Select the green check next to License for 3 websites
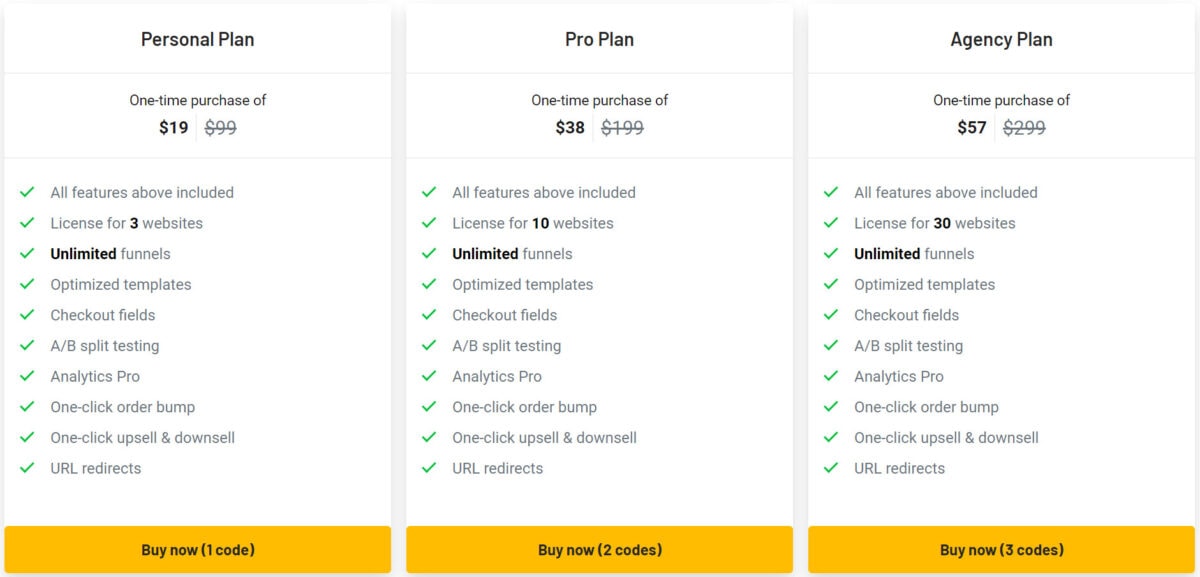The image size is (1200, 577). click(28, 223)
